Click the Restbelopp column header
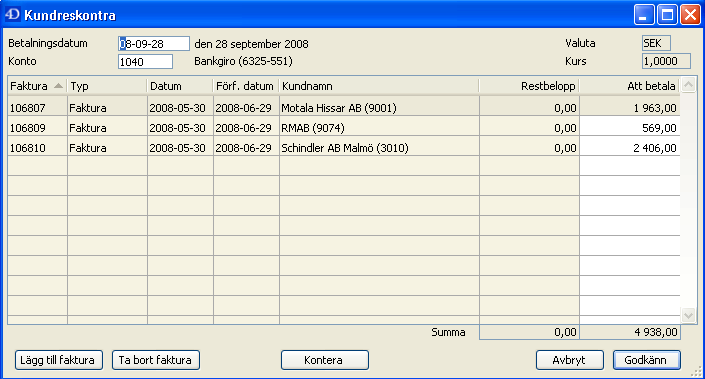 coord(529,86)
